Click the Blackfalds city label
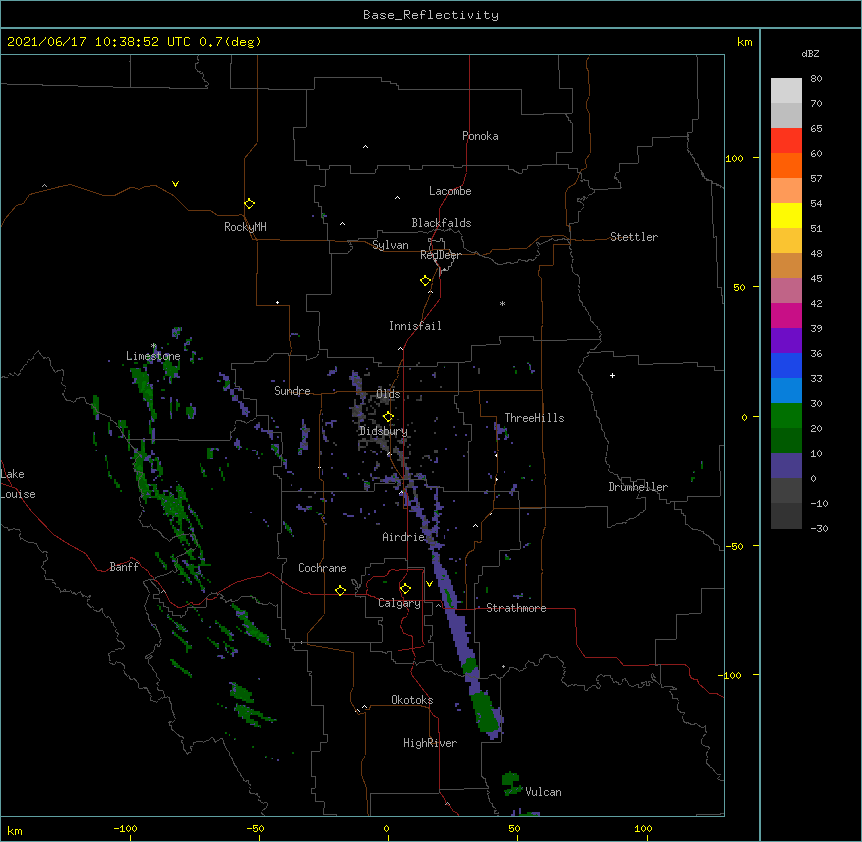Screen dimensions: 862x842 pos(441,223)
